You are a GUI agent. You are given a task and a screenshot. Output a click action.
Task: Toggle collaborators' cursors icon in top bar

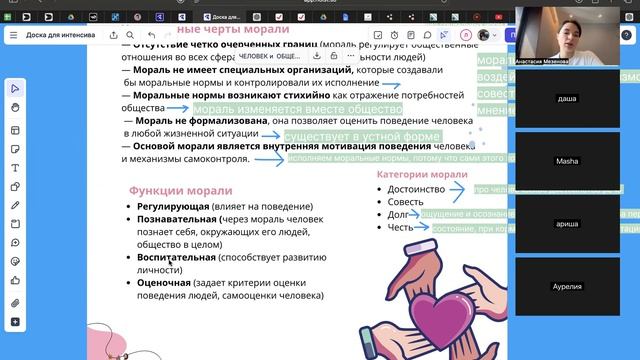[x=444, y=35]
